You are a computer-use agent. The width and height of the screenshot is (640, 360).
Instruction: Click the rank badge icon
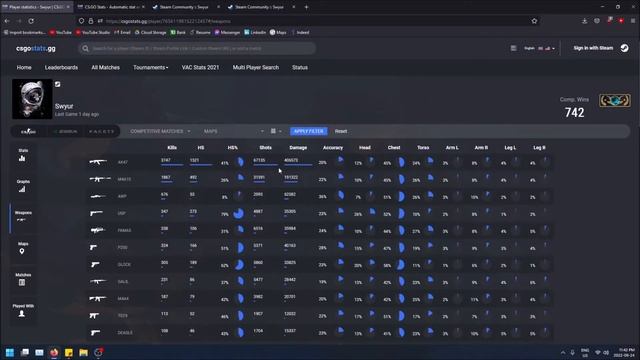click(615, 100)
